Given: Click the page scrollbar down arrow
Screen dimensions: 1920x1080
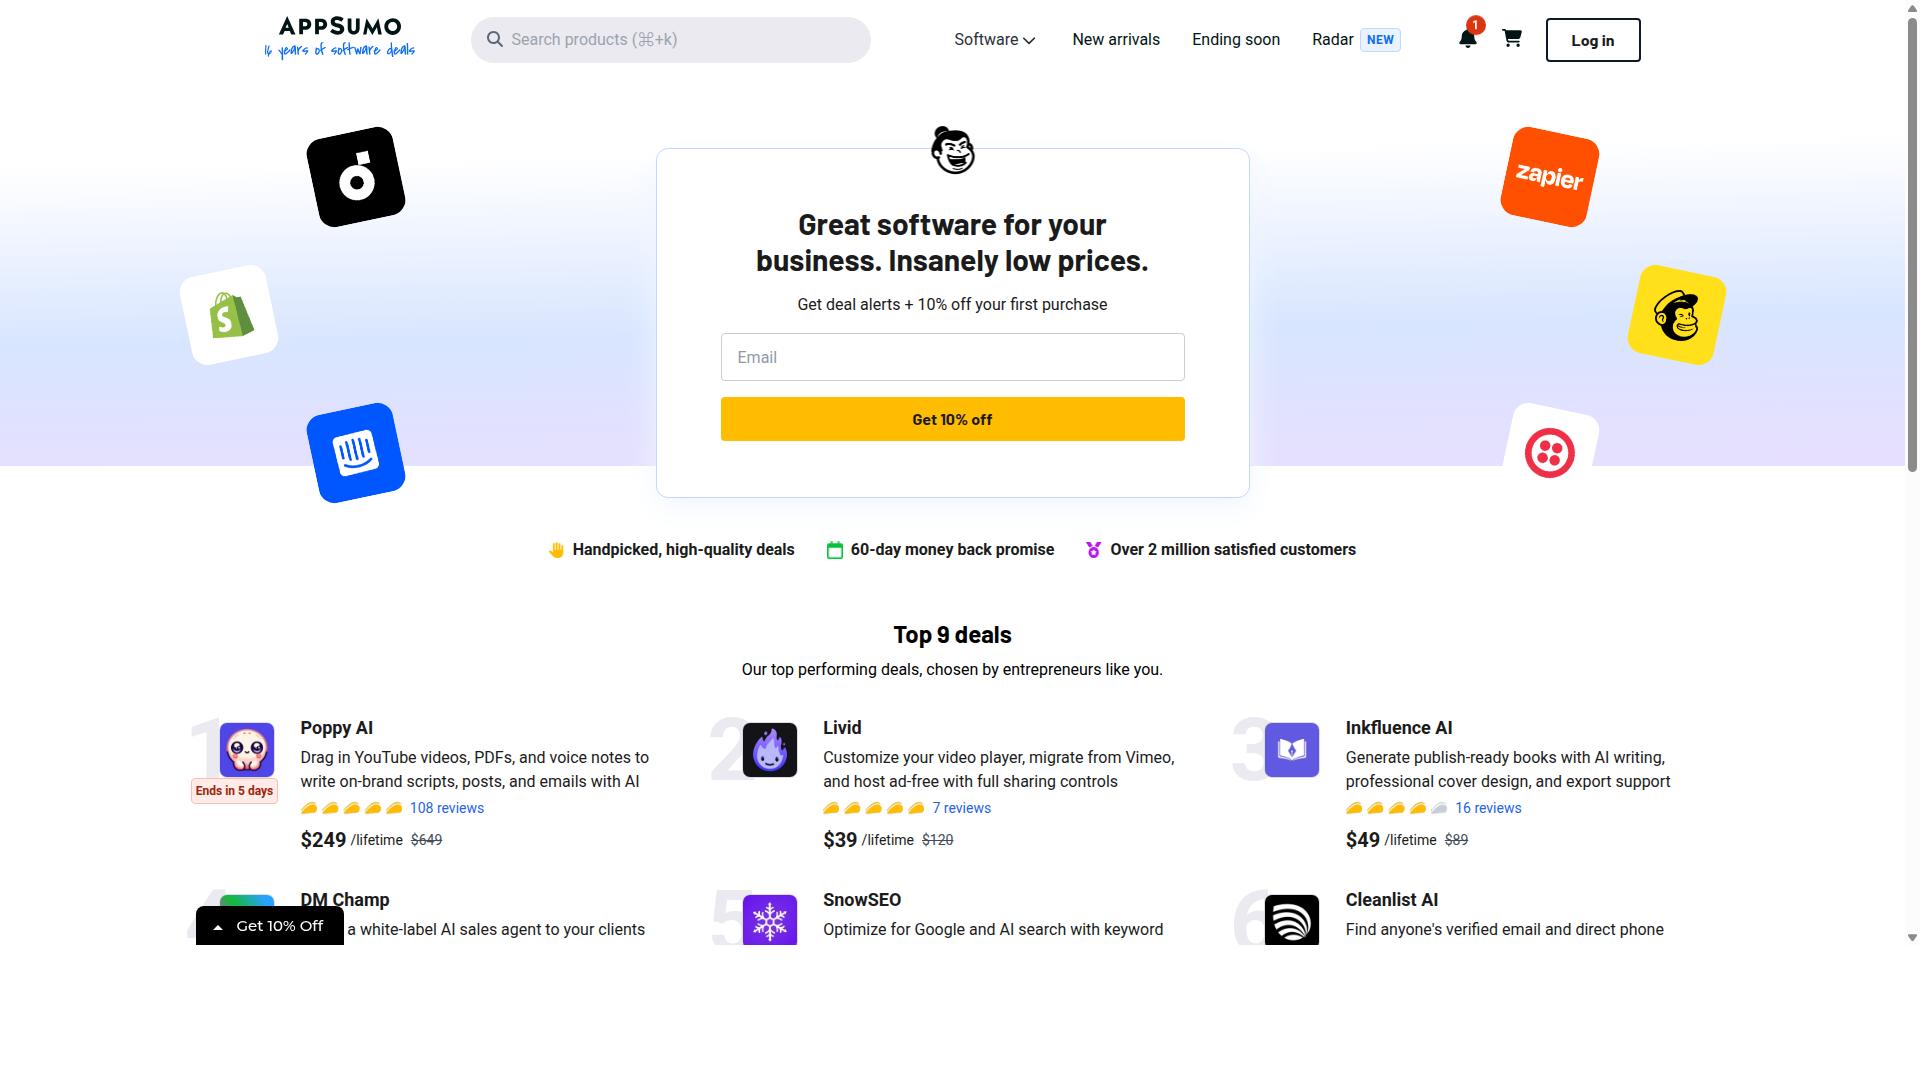Looking at the screenshot, I should (x=1912, y=938).
